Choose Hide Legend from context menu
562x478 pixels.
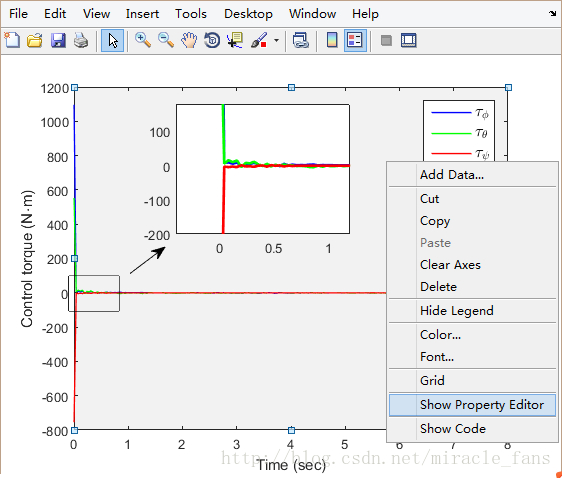click(472, 311)
